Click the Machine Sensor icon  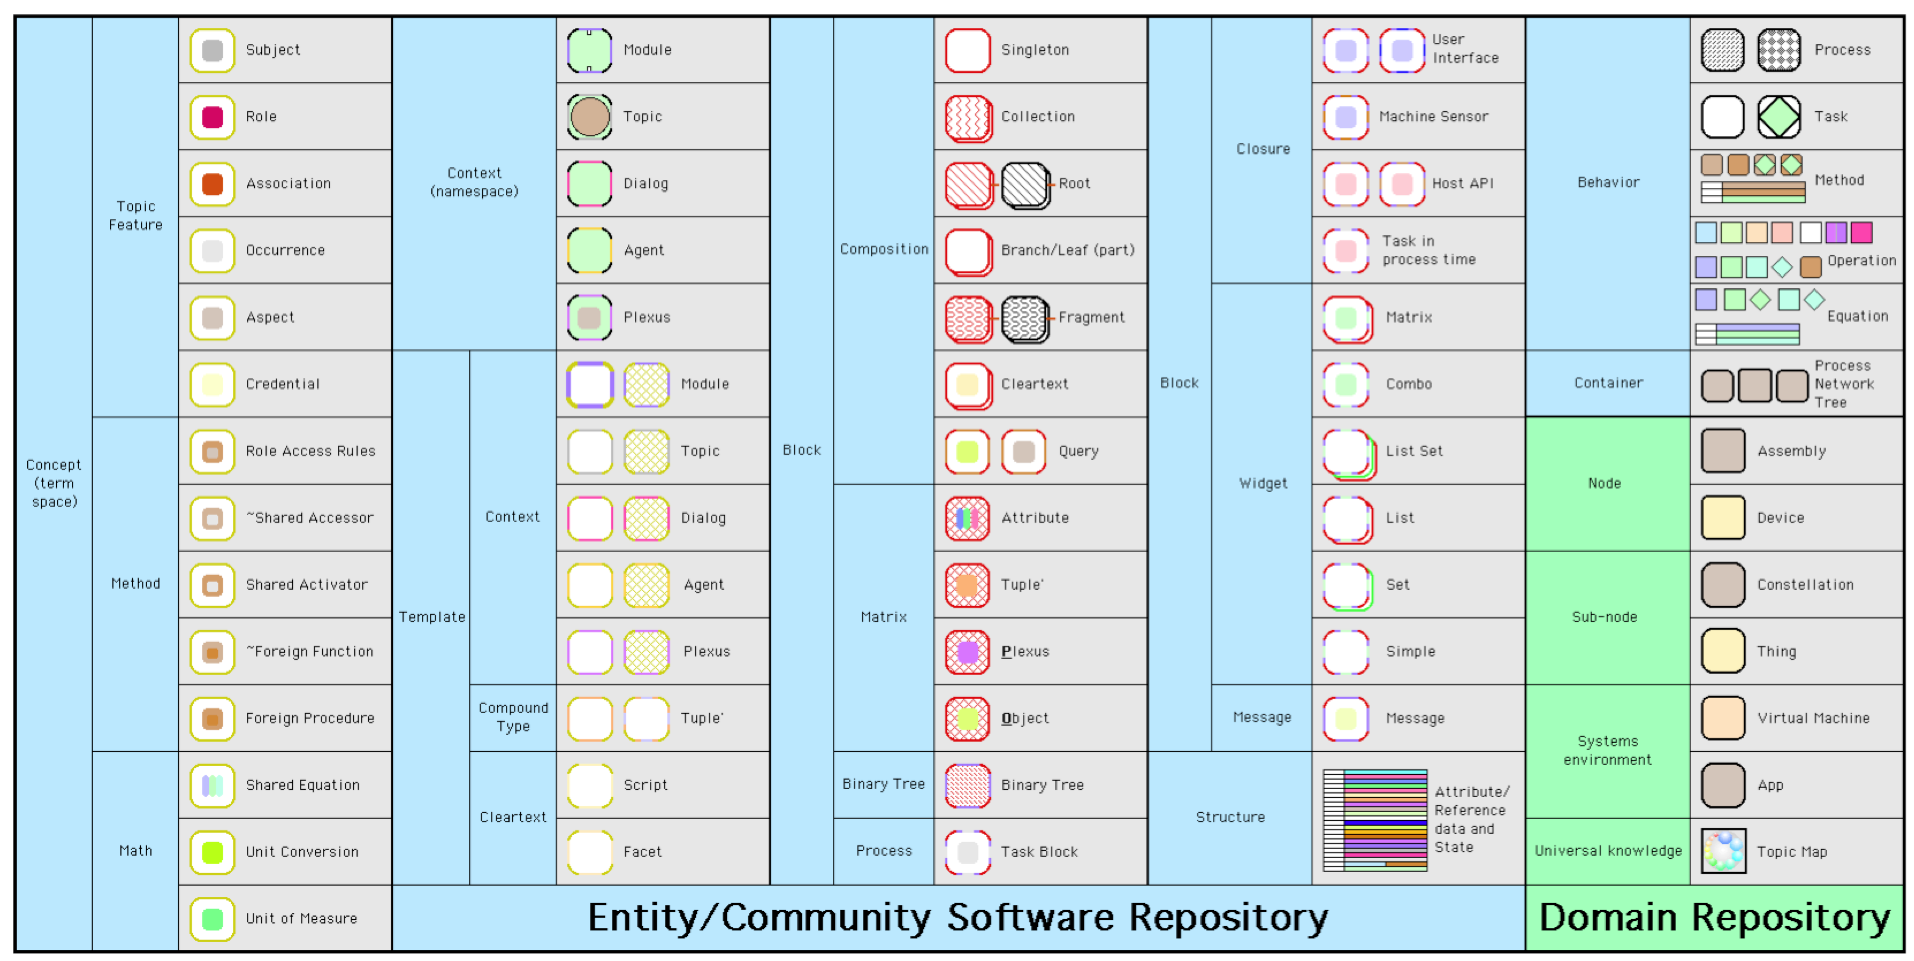(1346, 117)
